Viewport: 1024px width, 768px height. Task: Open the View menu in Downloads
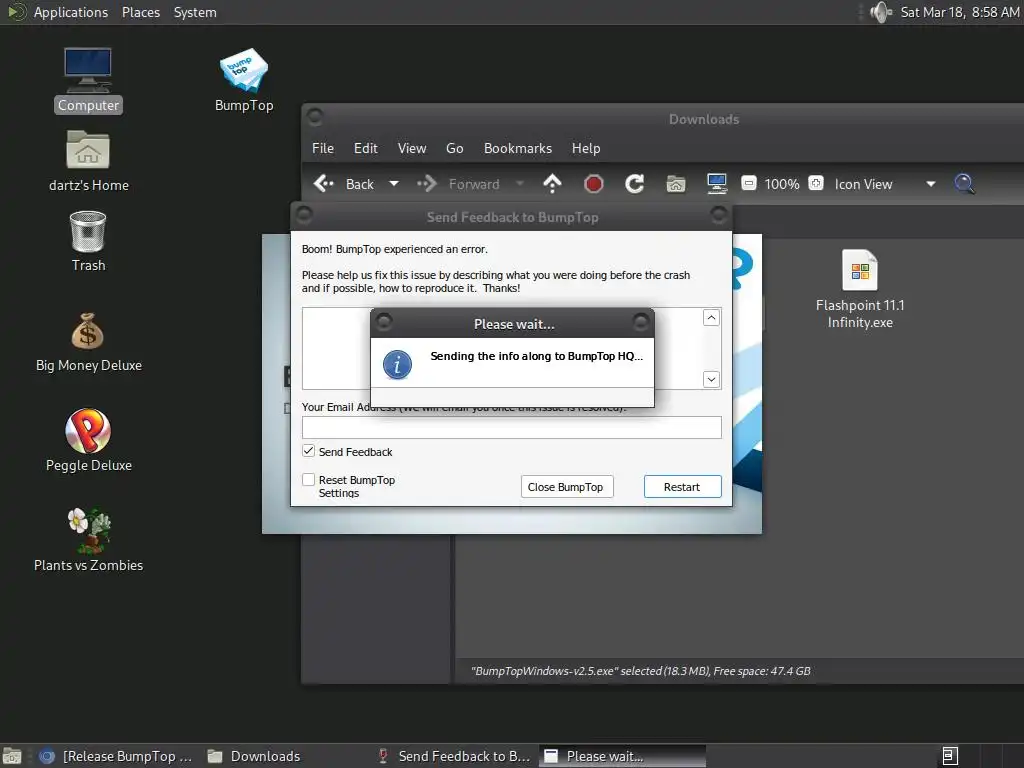412,148
